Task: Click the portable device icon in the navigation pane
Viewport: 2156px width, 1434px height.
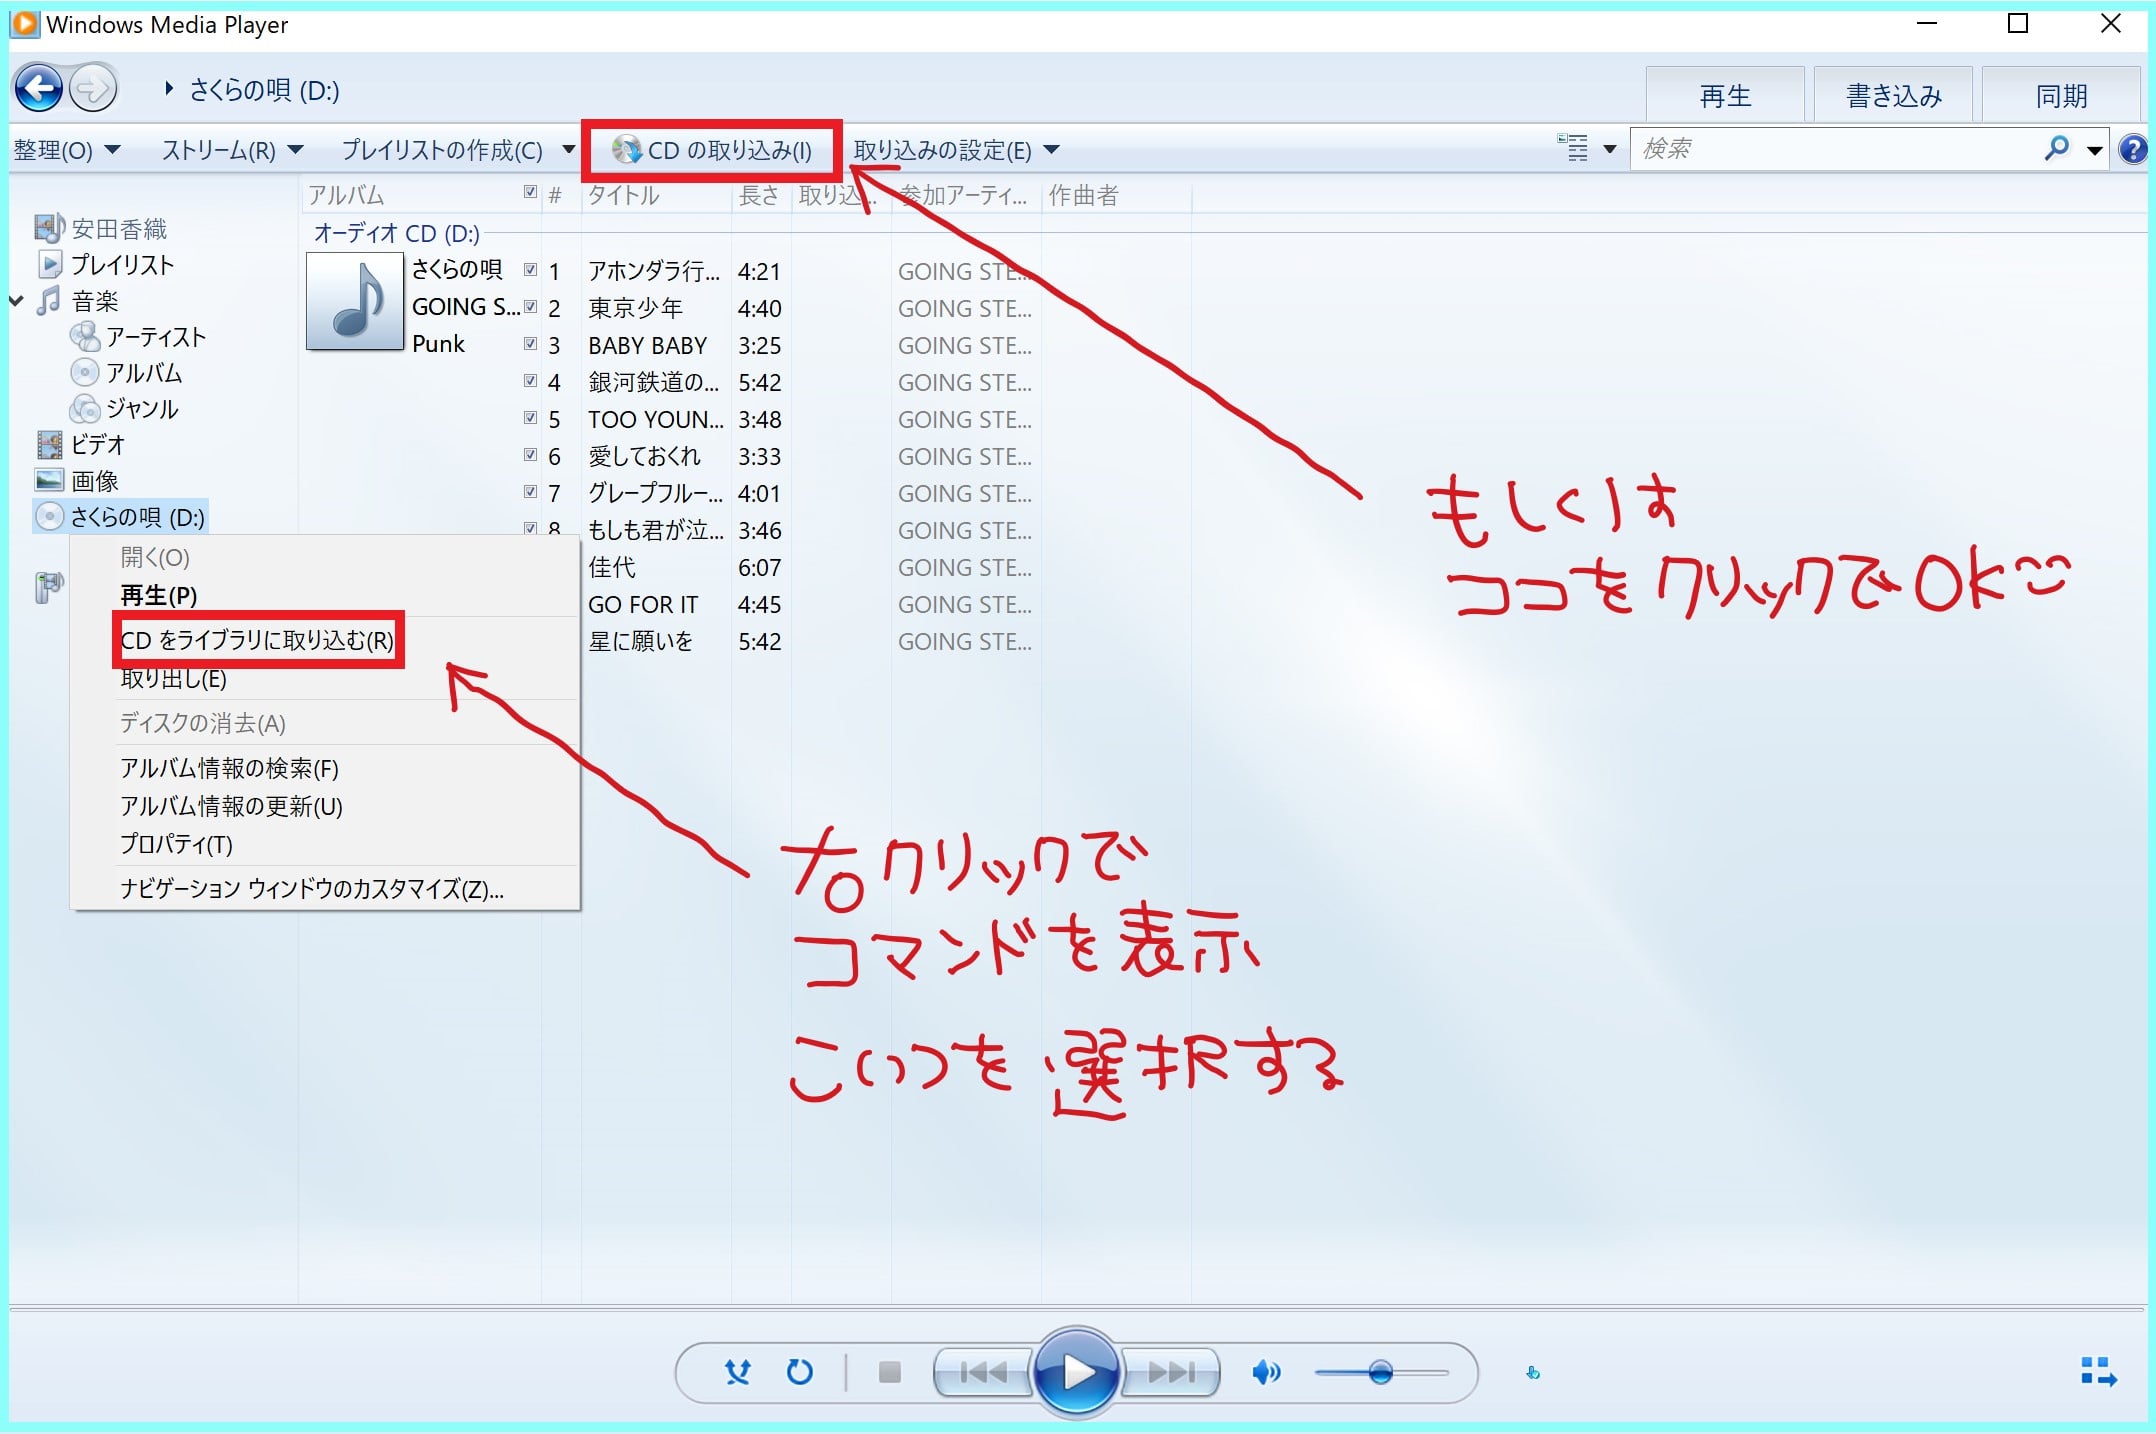Action: click(x=48, y=587)
